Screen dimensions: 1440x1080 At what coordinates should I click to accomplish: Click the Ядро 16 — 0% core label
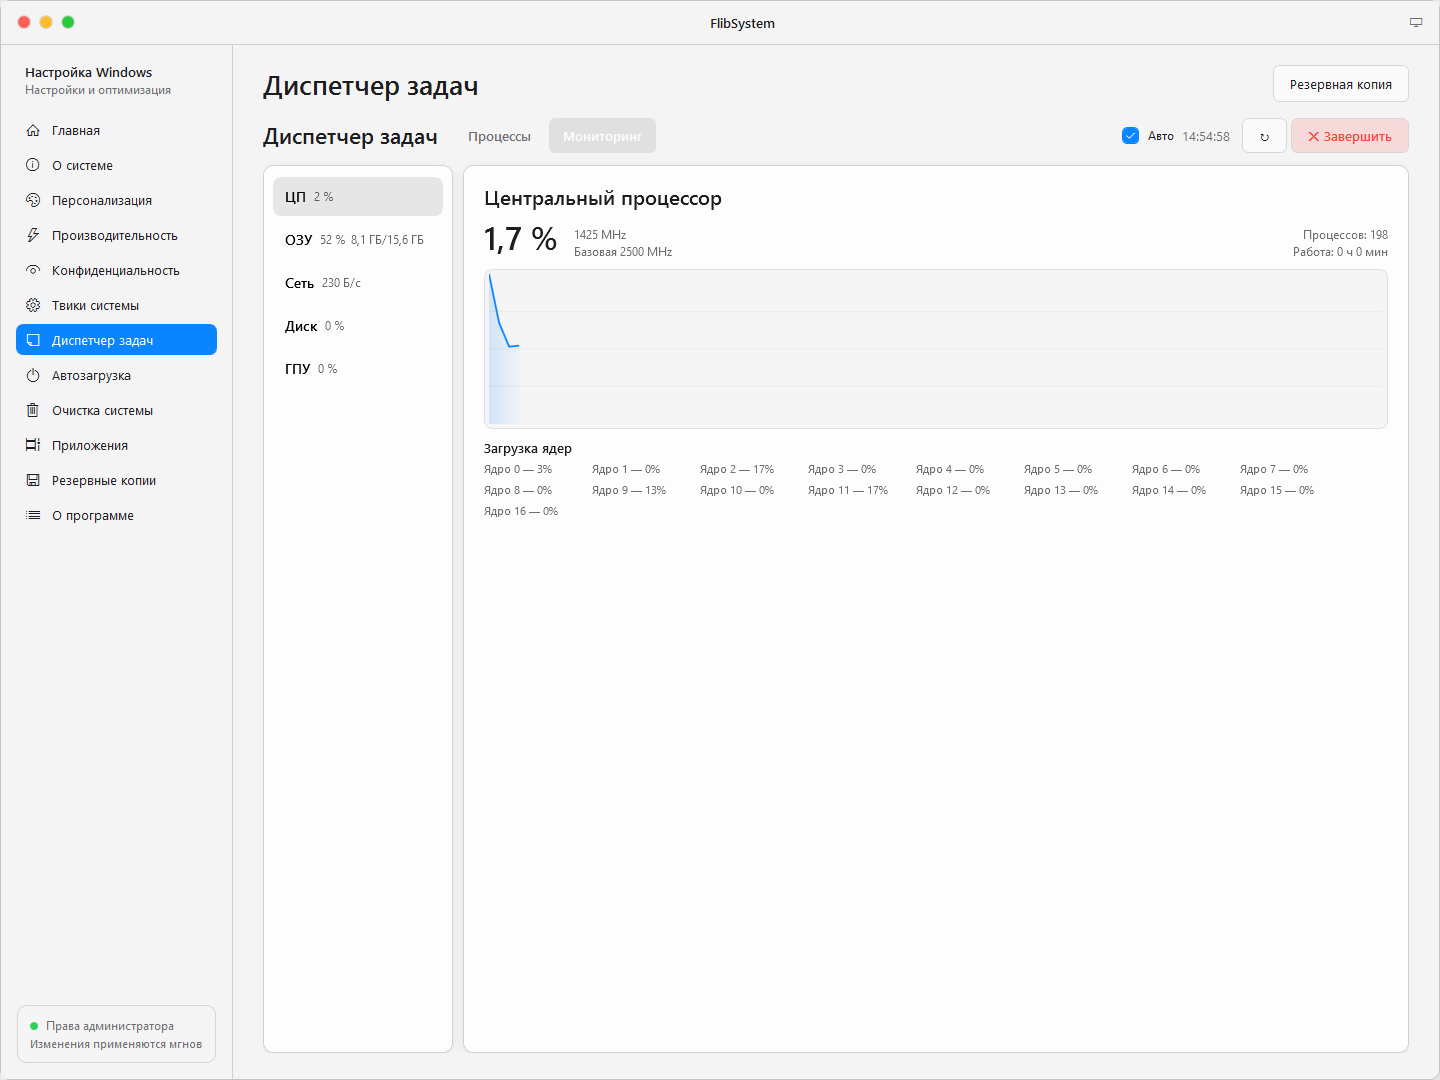521,511
